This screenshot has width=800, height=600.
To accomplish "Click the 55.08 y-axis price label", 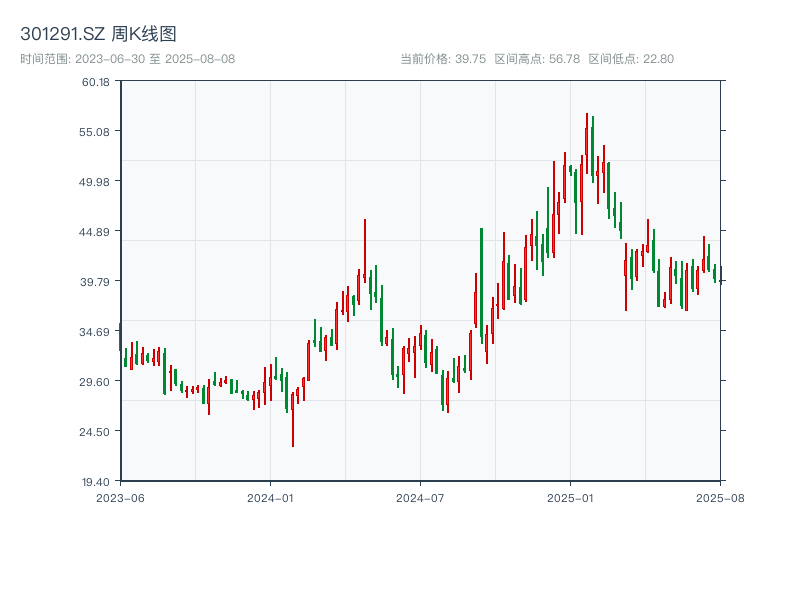I will pos(96,131).
